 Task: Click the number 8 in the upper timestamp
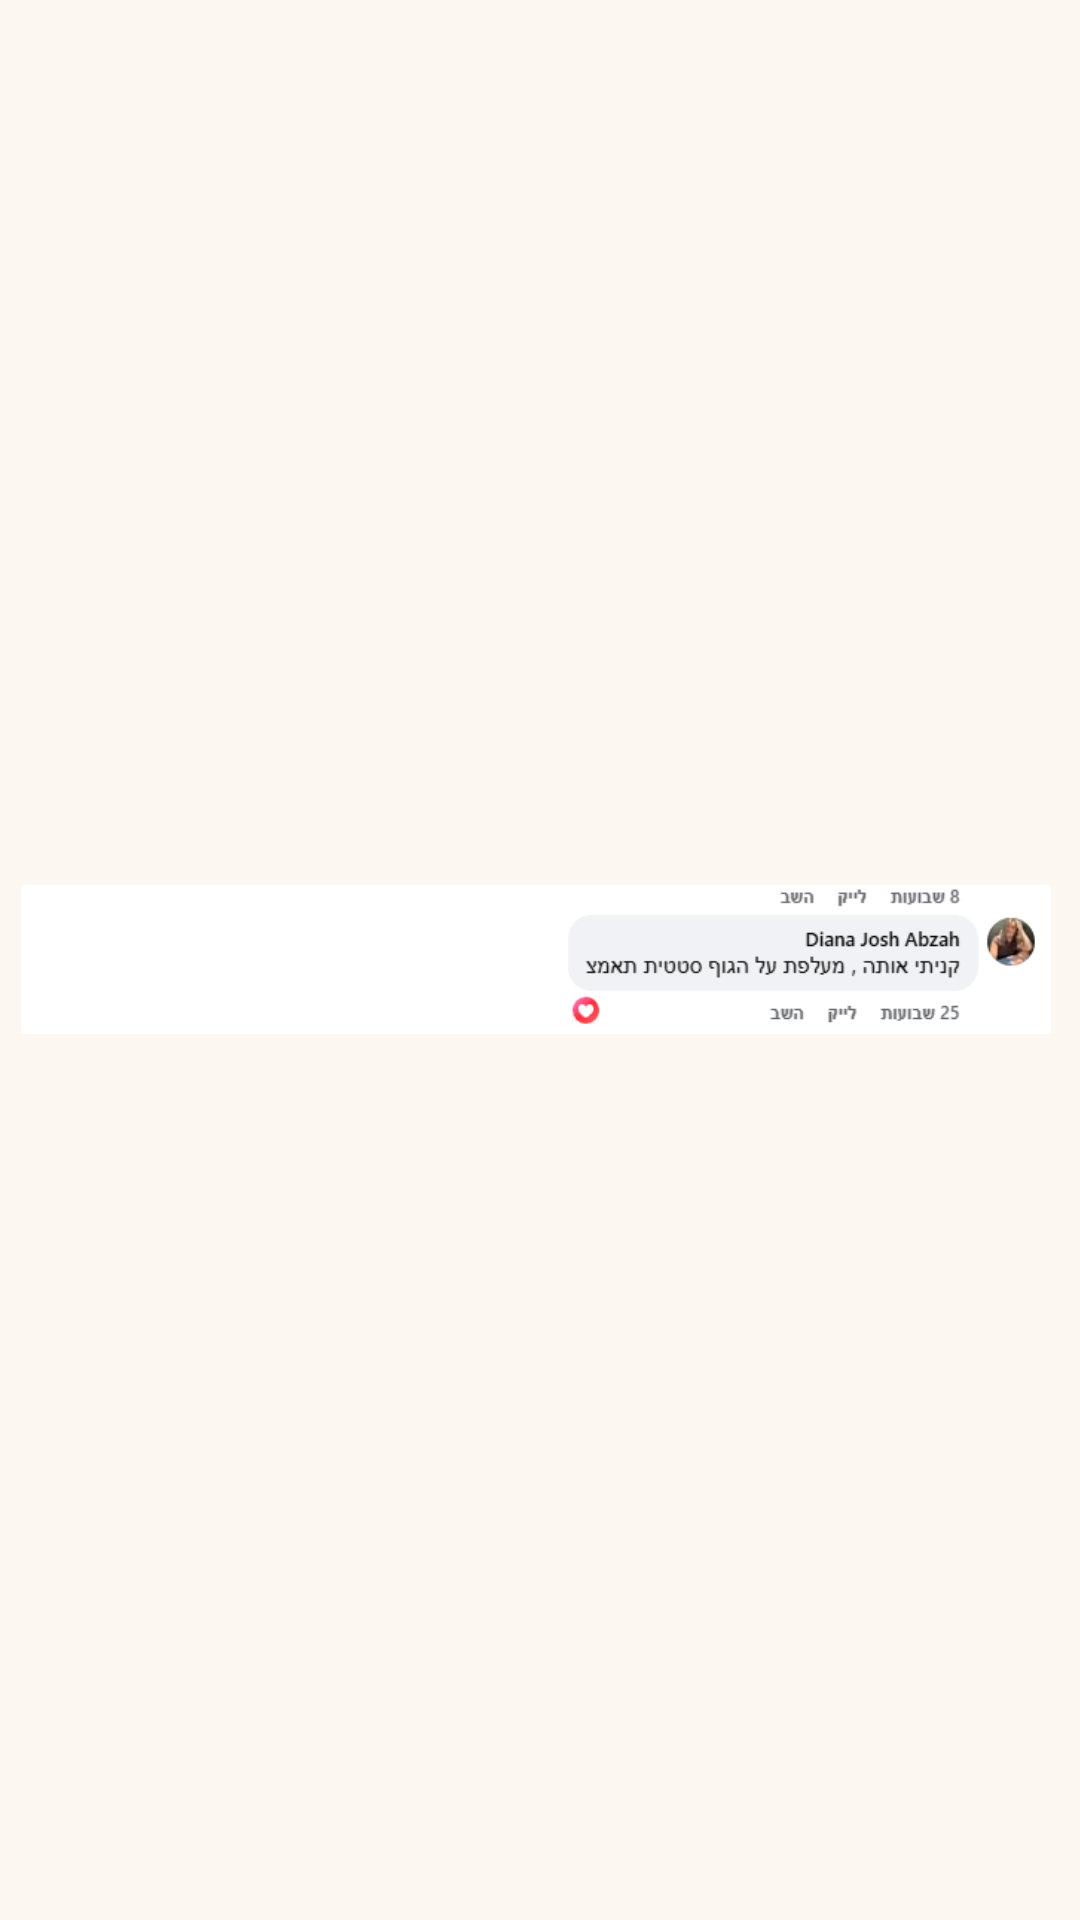954,897
